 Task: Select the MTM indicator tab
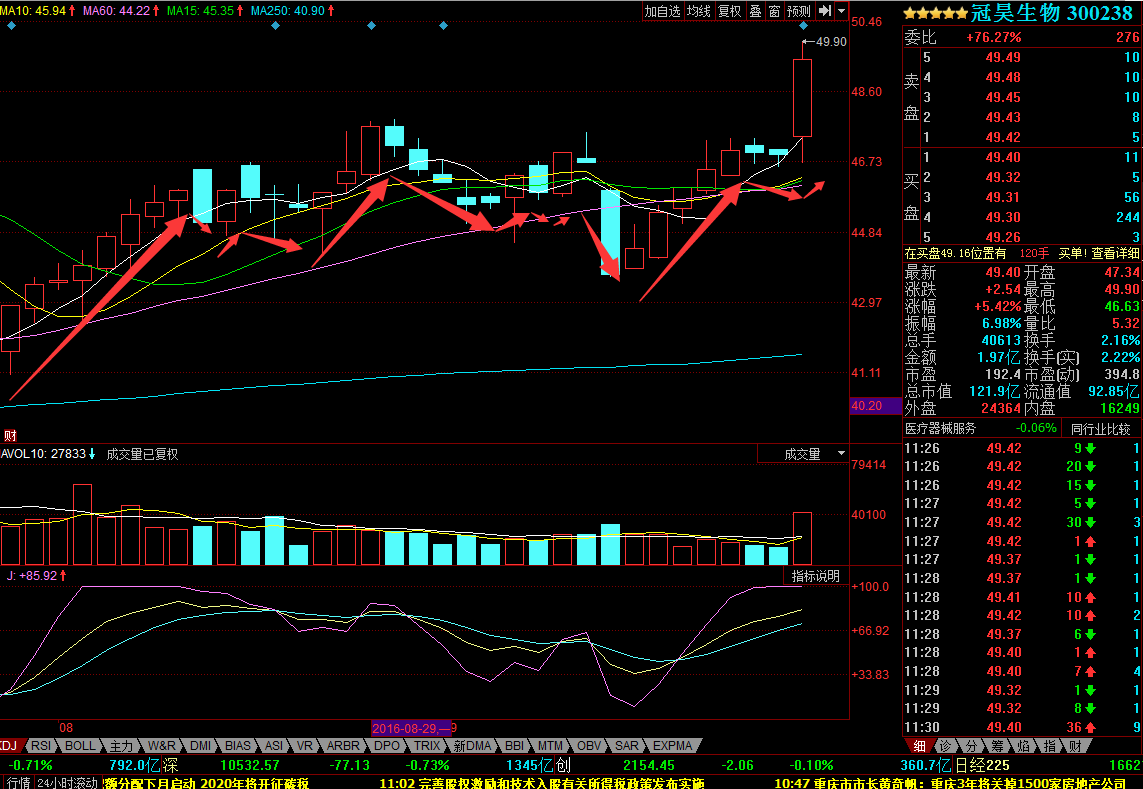tap(550, 745)
